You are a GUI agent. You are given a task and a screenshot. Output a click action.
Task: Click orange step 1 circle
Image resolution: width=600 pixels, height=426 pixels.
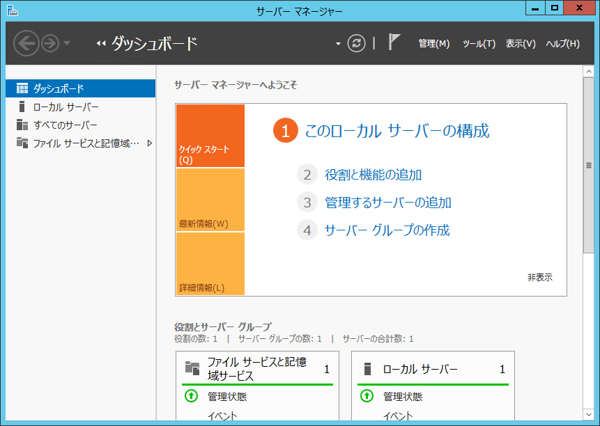coord(285,131)
